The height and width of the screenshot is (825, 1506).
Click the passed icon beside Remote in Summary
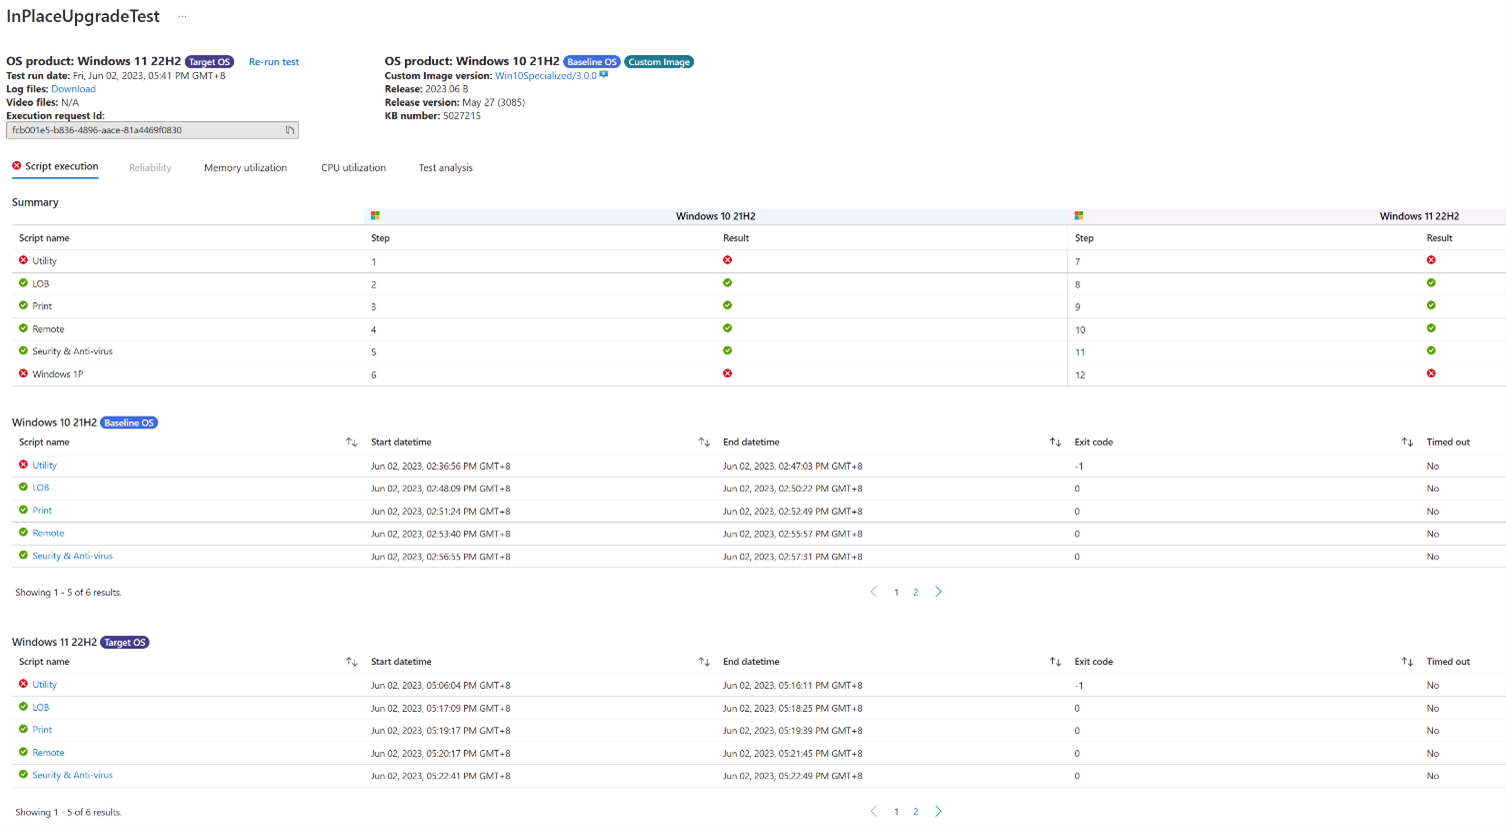(23, 328)
